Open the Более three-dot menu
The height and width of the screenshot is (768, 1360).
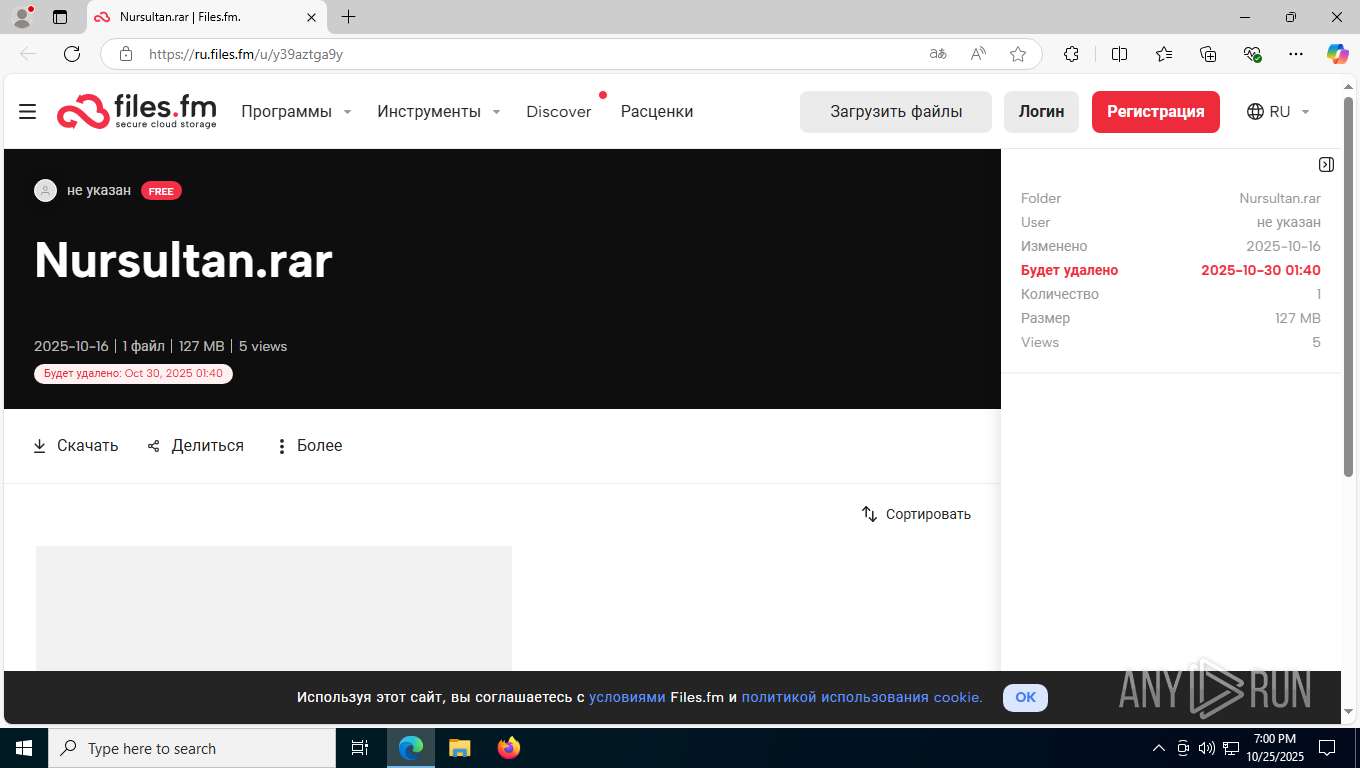(x=309, y=446)
